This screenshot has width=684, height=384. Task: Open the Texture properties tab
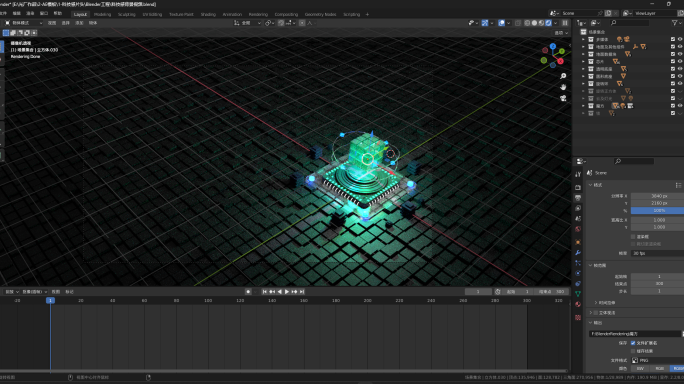click(578, 318)
